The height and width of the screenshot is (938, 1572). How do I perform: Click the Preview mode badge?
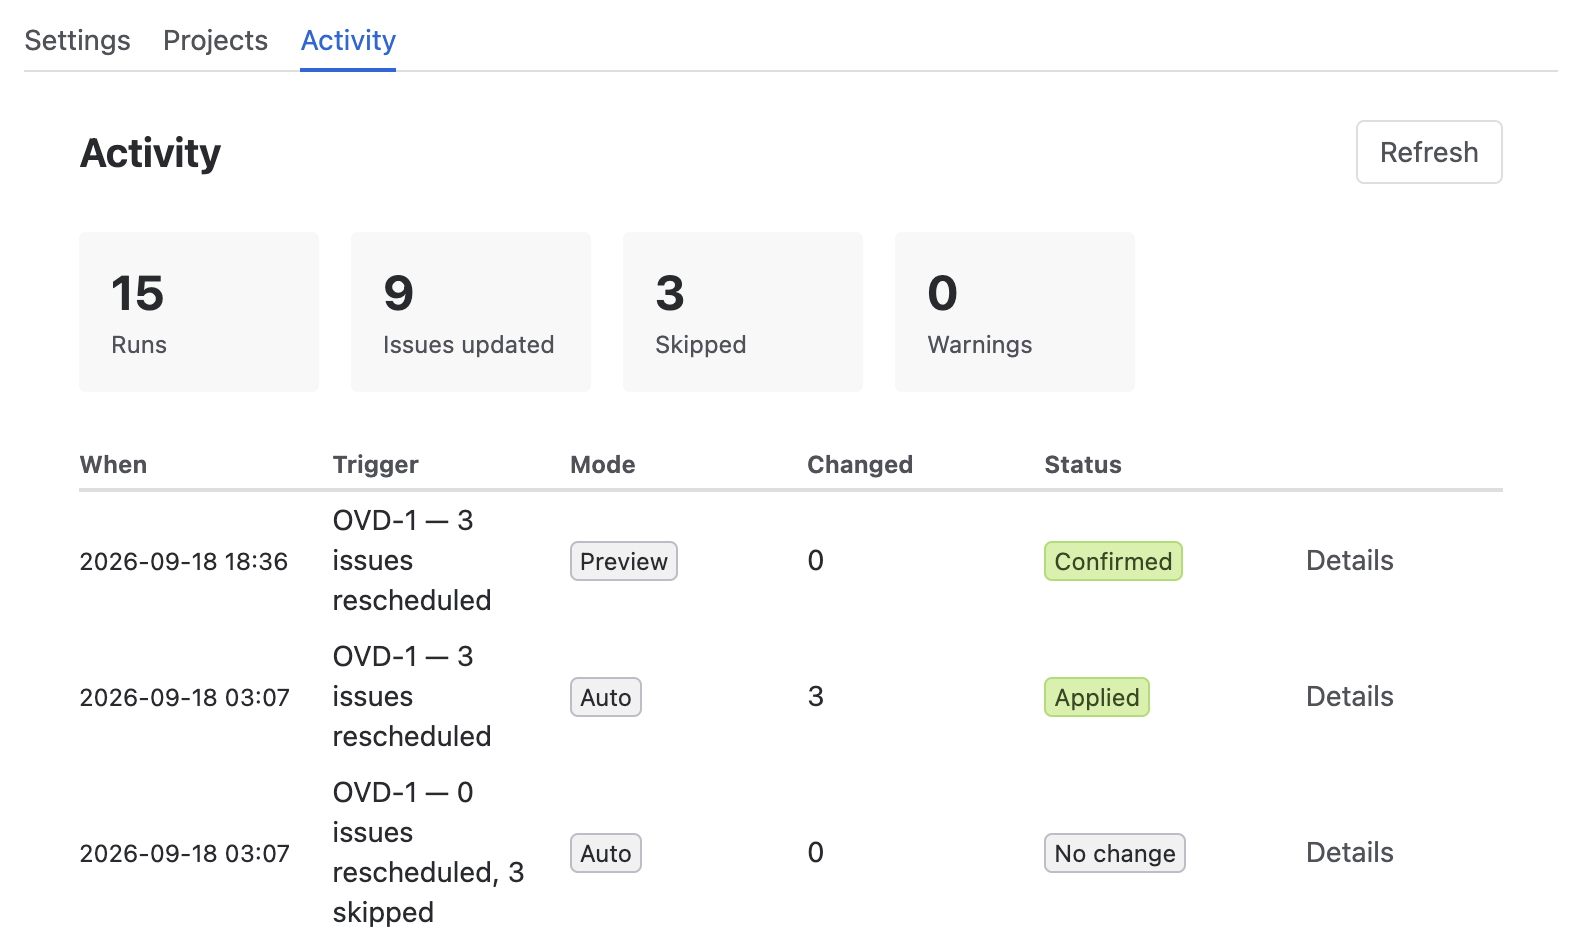coord(624,561)
